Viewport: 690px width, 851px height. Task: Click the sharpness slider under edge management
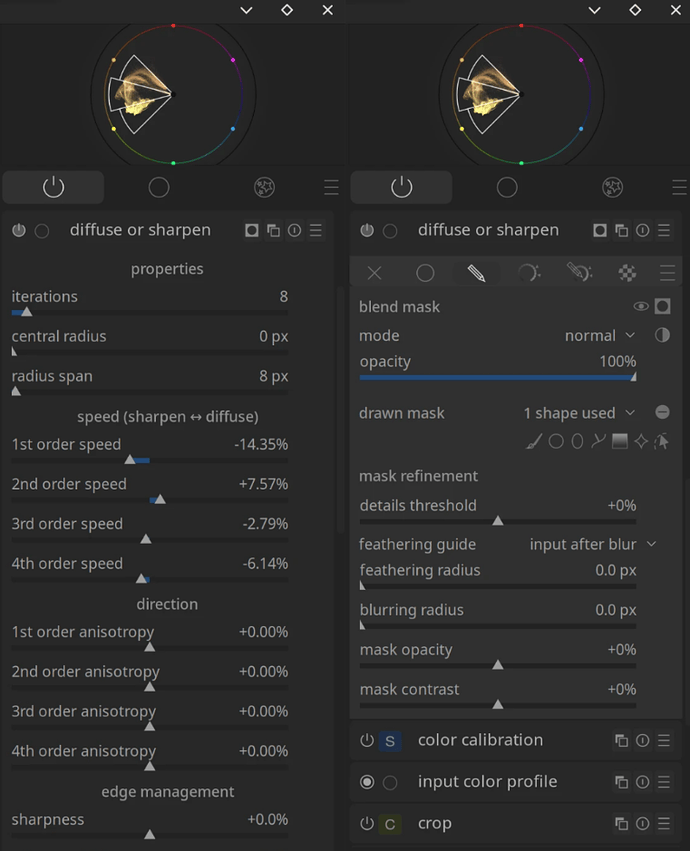[149, 834]
